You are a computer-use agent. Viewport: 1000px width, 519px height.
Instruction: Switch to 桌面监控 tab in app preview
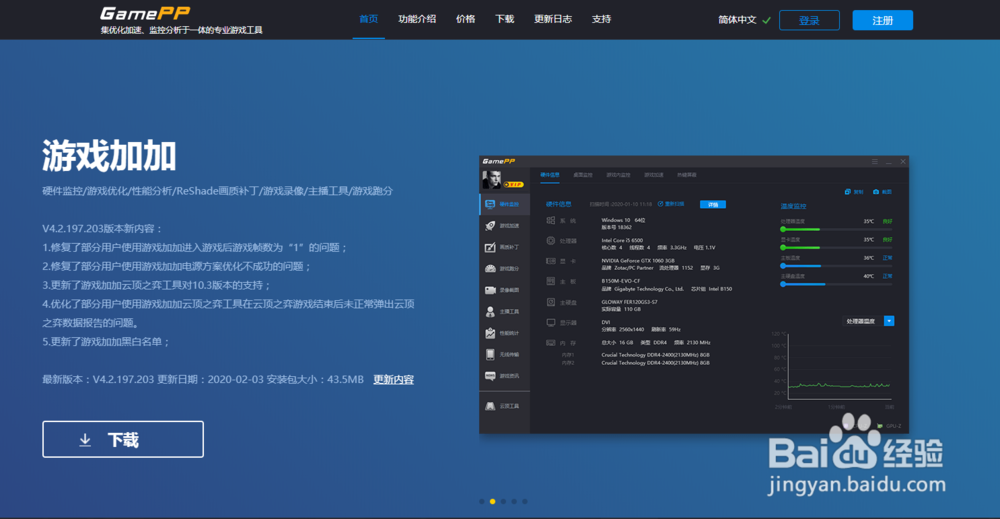click(x=582, y=175)
